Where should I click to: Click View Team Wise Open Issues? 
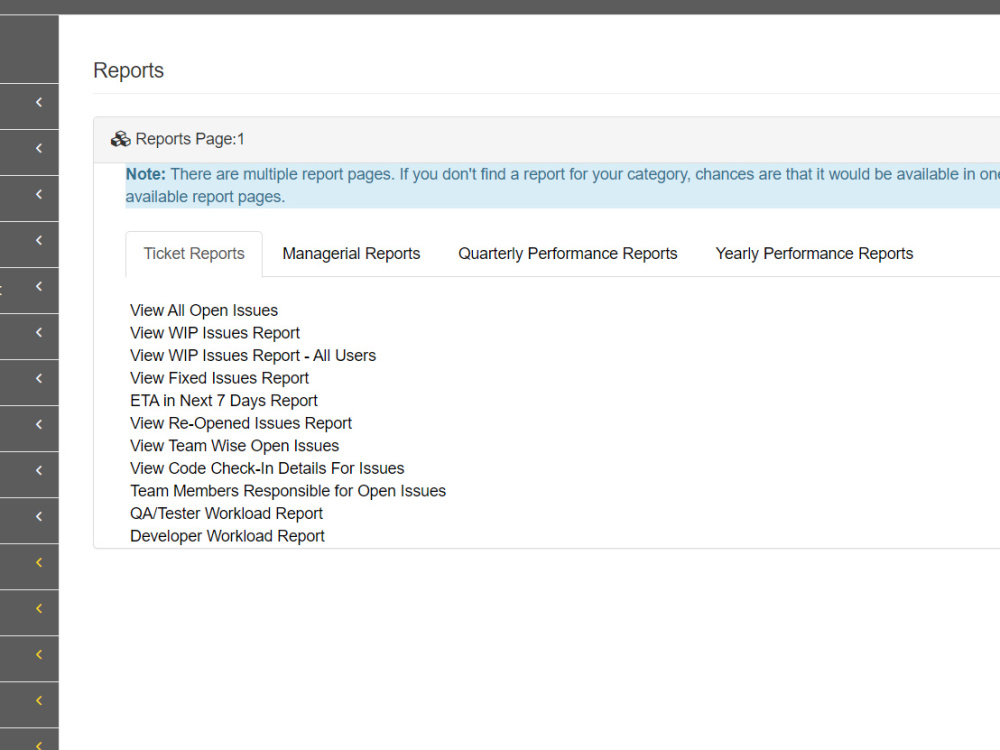pos(235,446)
